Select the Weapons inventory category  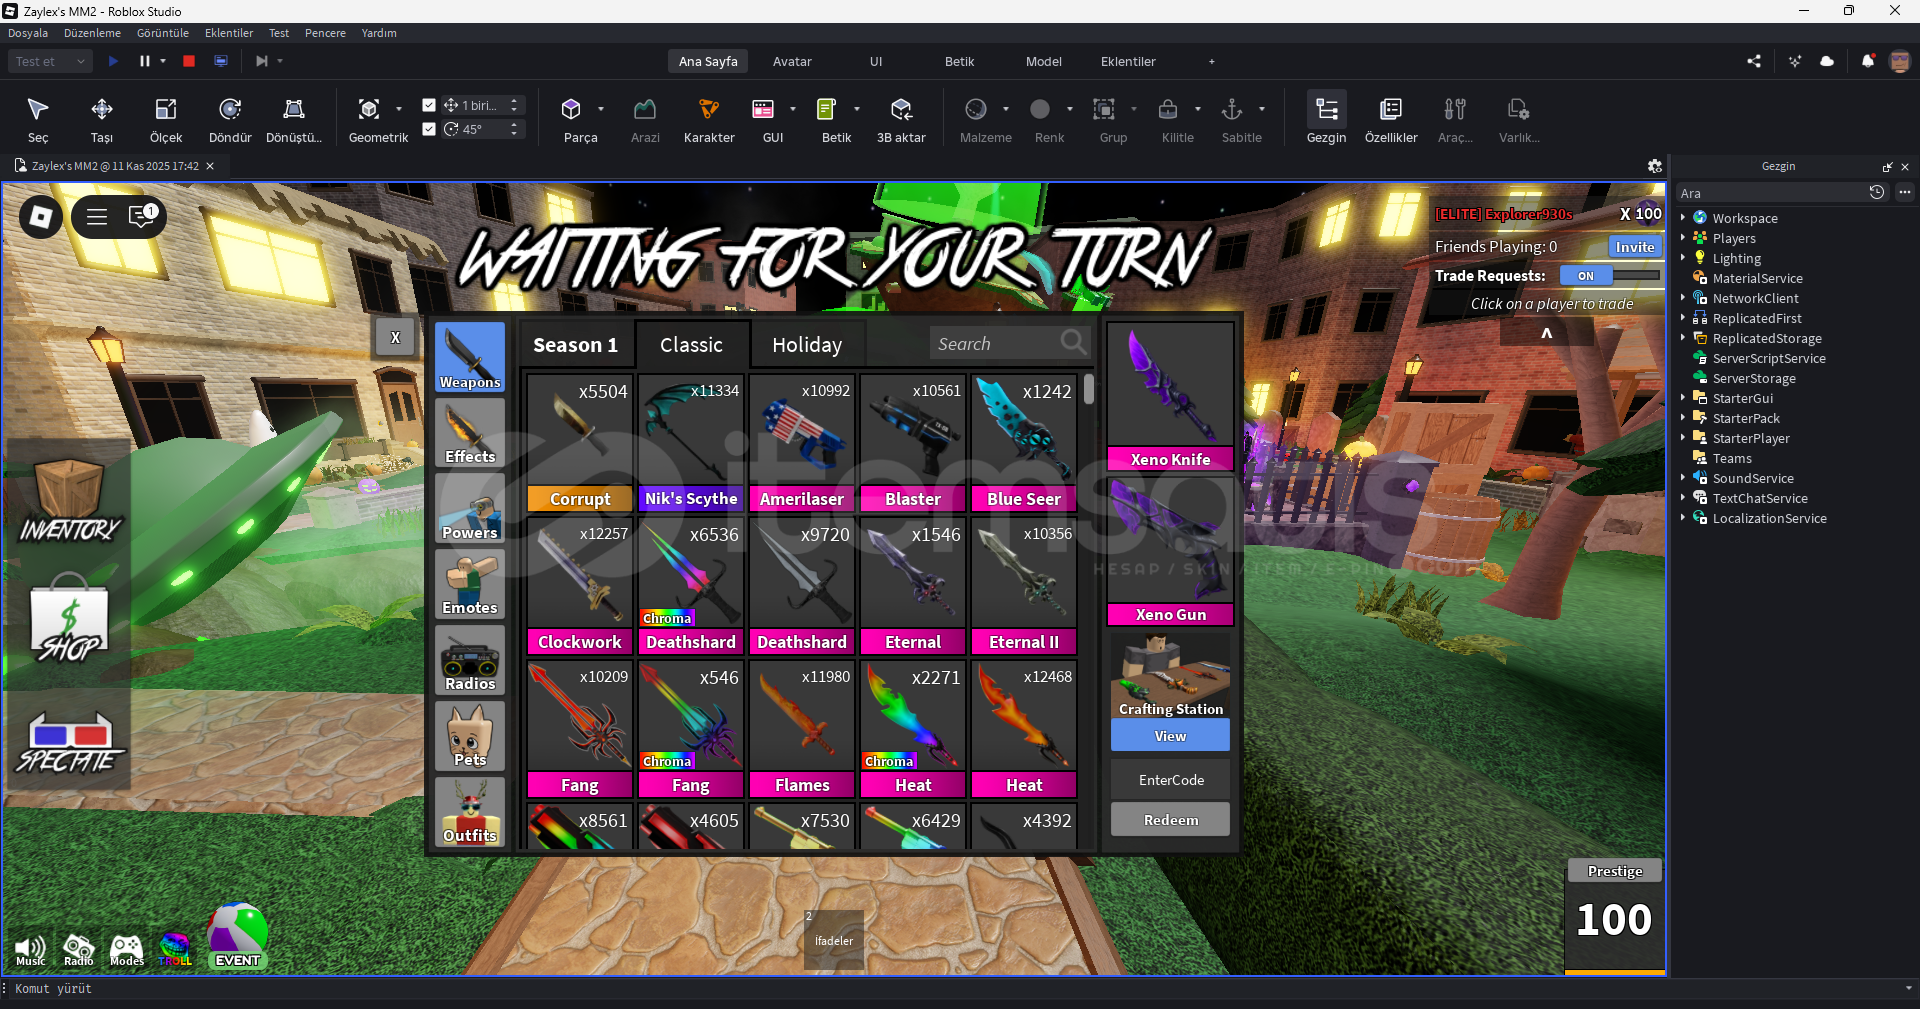(470, 357)
